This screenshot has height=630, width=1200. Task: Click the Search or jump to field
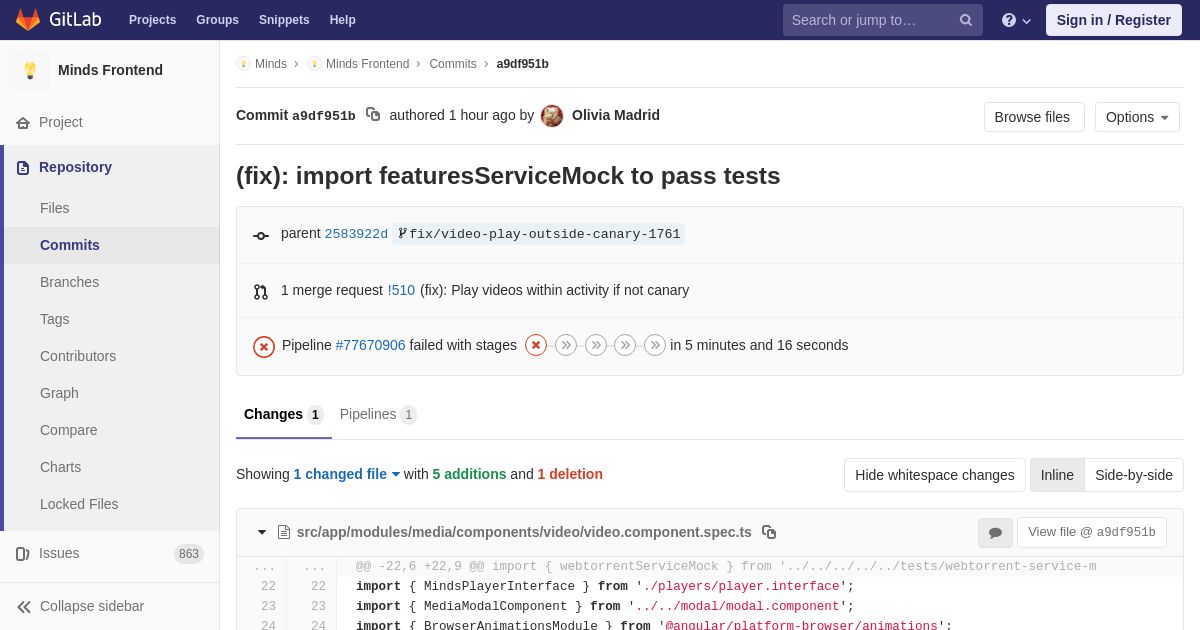(x=868, y=20)
